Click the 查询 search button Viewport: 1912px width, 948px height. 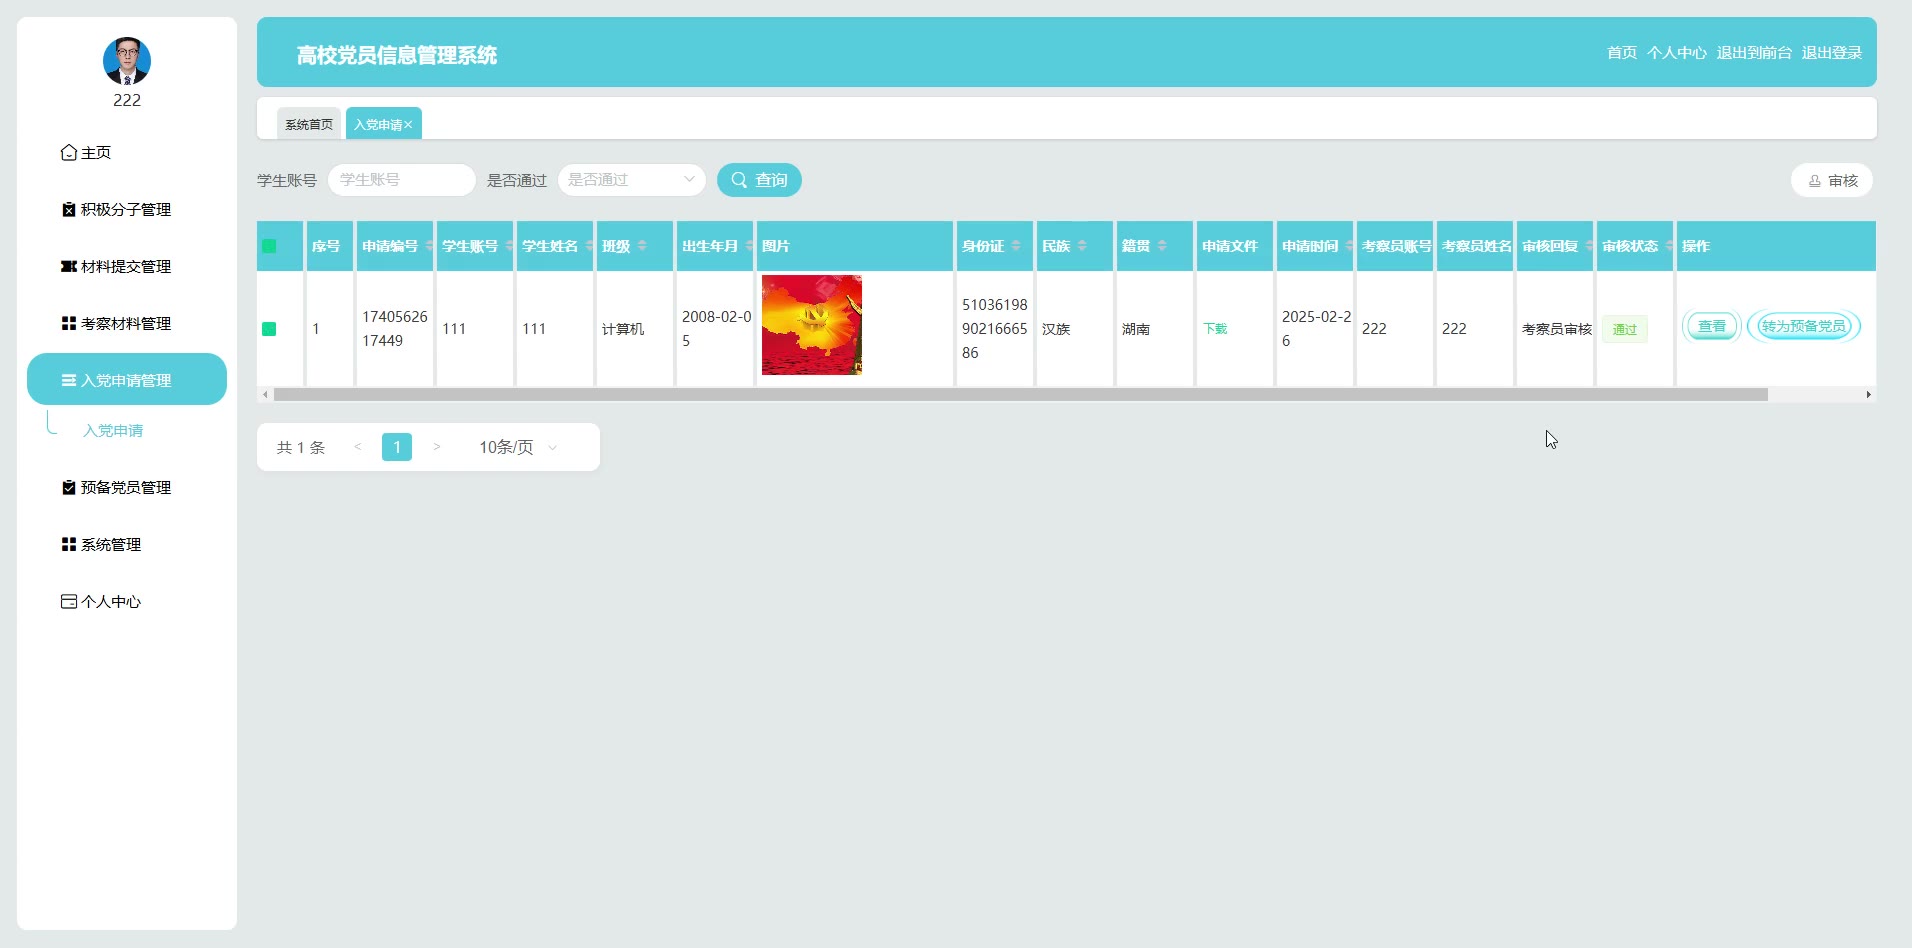pyautogui.click(x=759, y=180)
